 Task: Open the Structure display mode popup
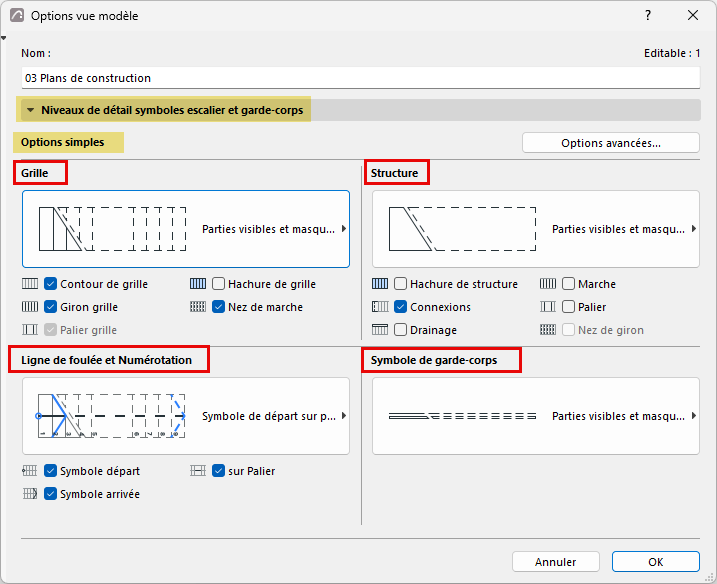click(x=536, y=229)
